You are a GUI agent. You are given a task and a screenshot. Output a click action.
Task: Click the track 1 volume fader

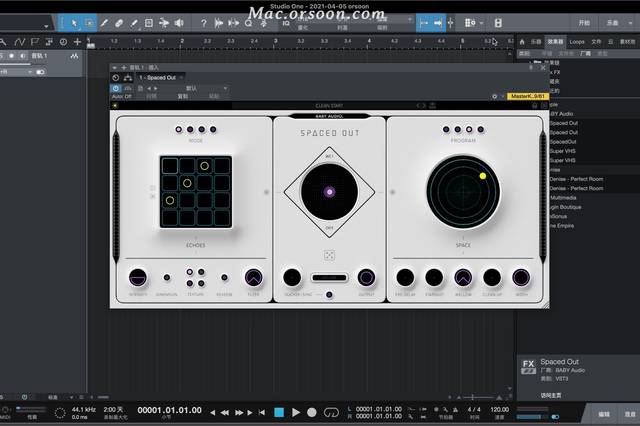click(x=16, y=64)
